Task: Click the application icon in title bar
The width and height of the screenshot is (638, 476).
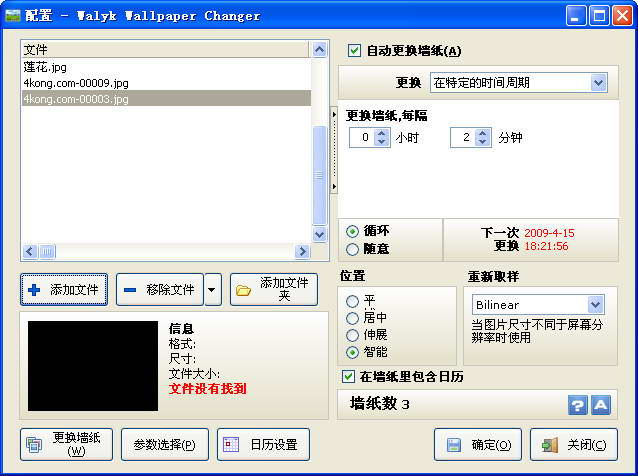Action: click(13, 15)
